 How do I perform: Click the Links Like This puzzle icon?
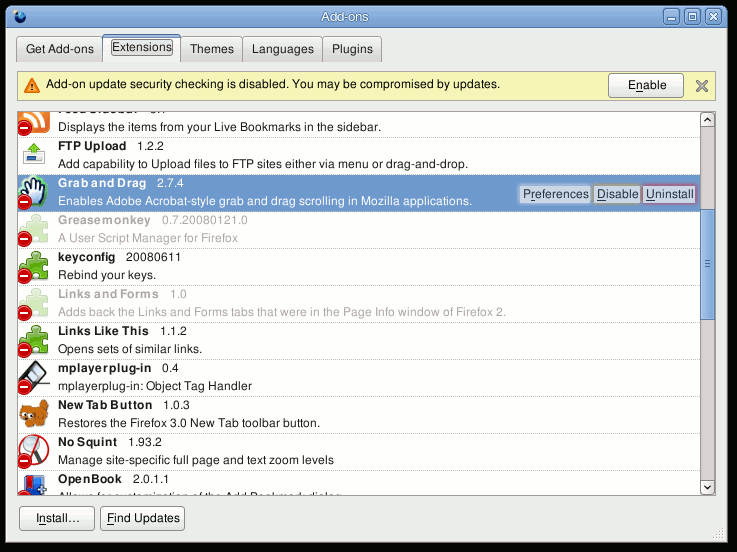click(34, 340)
